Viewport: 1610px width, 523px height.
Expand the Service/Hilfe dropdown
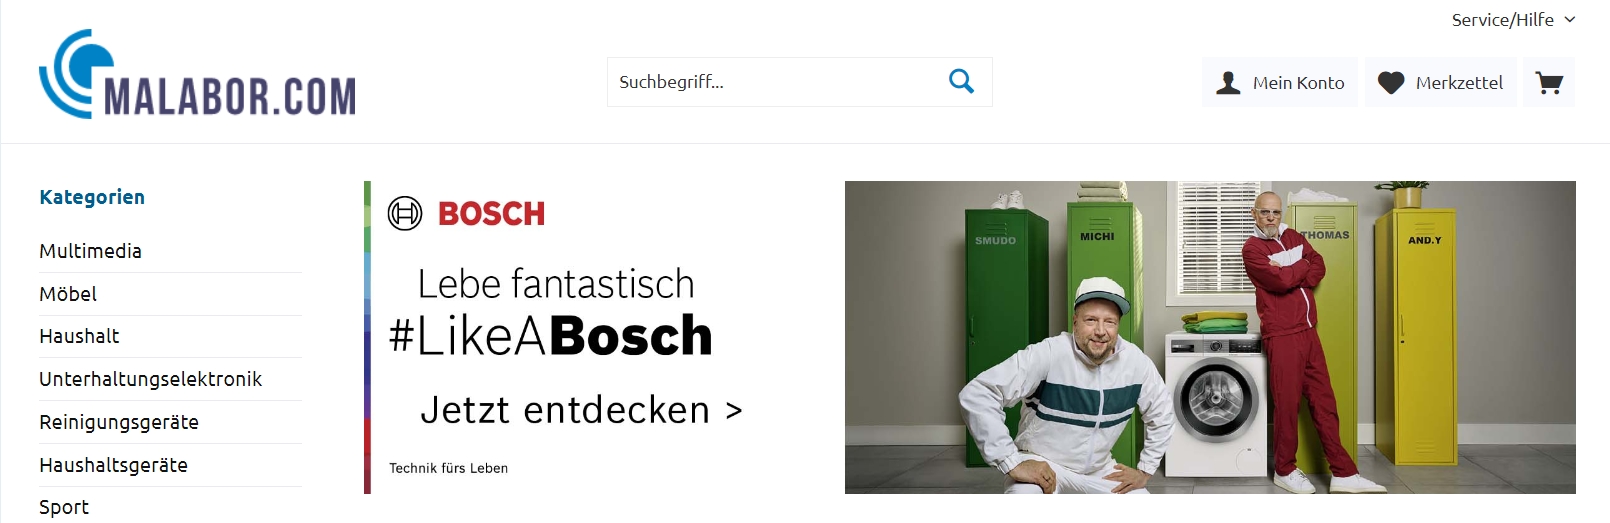(1513, 20)
